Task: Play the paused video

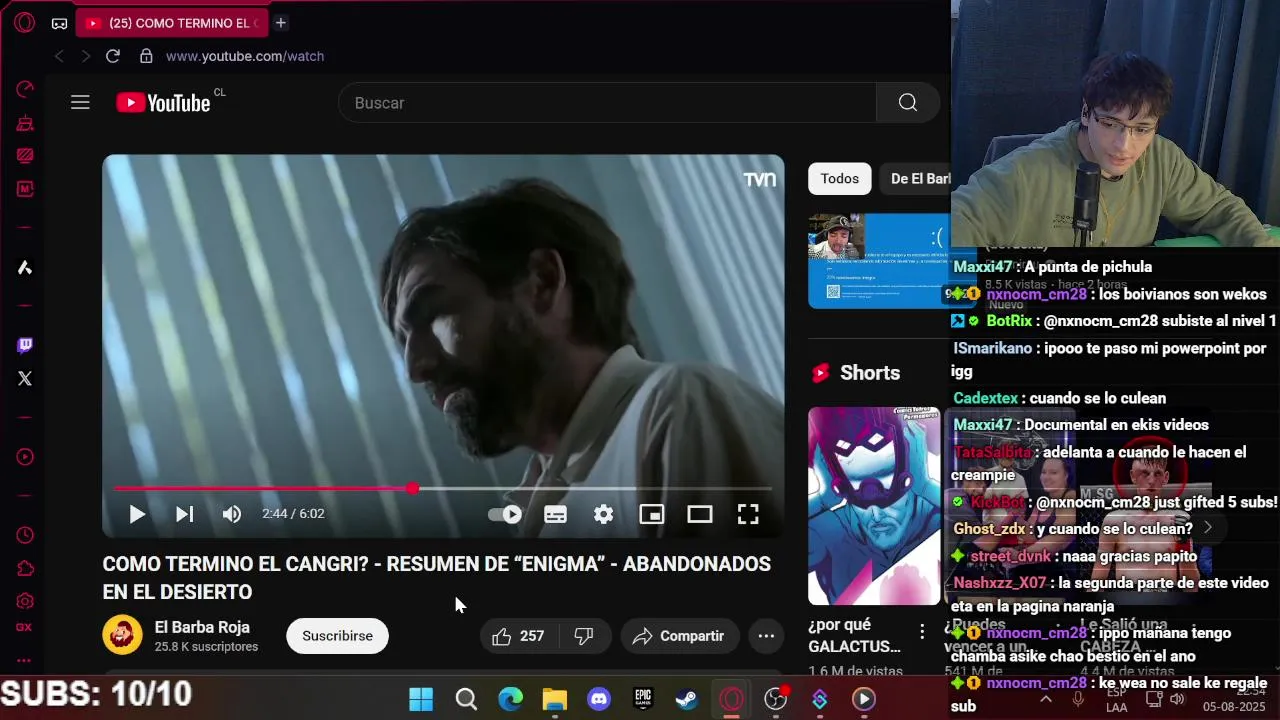Action: pos(137,514)
